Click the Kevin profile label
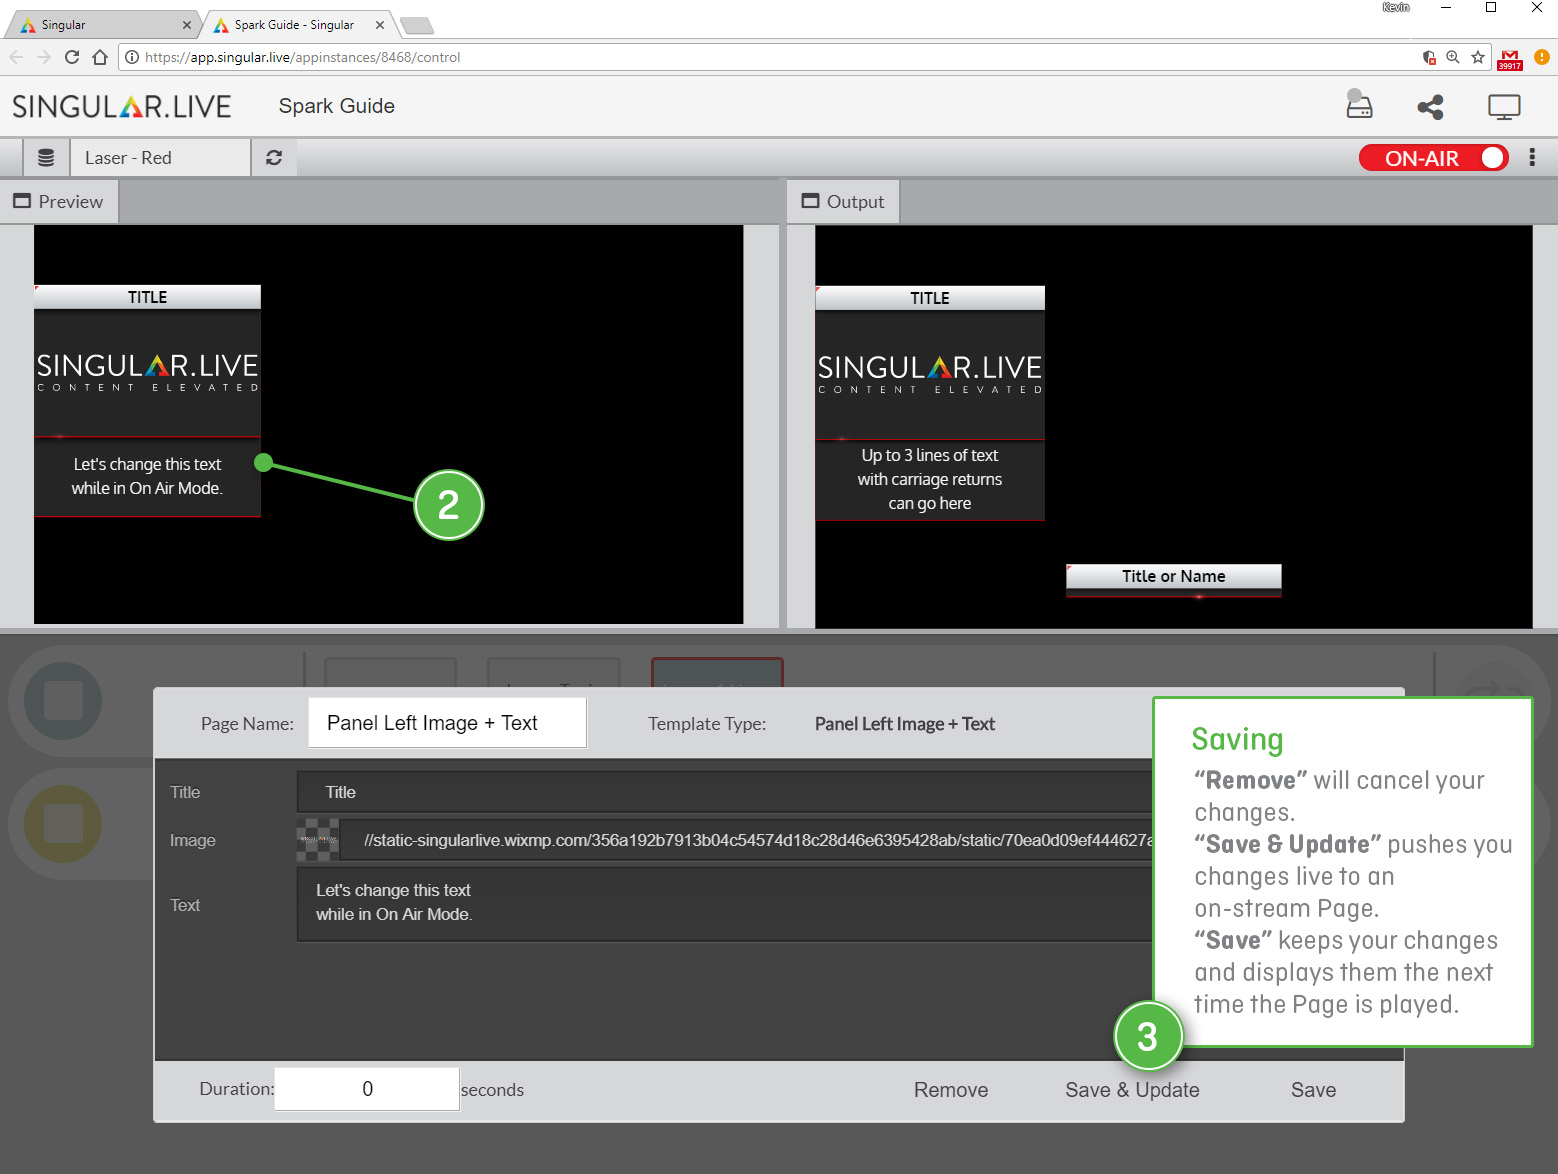This screenshot has height=1174, width=1558. point(1396,7)
